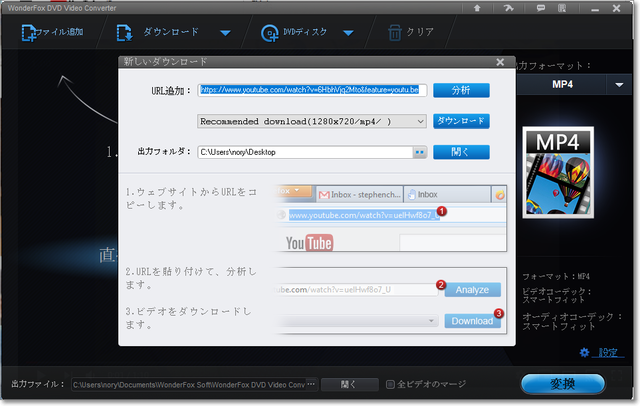Screen dimensions: 640x406
Task: Click the browse icon beside the 出力フォルダ field
Action: click(x=420, y=152)
